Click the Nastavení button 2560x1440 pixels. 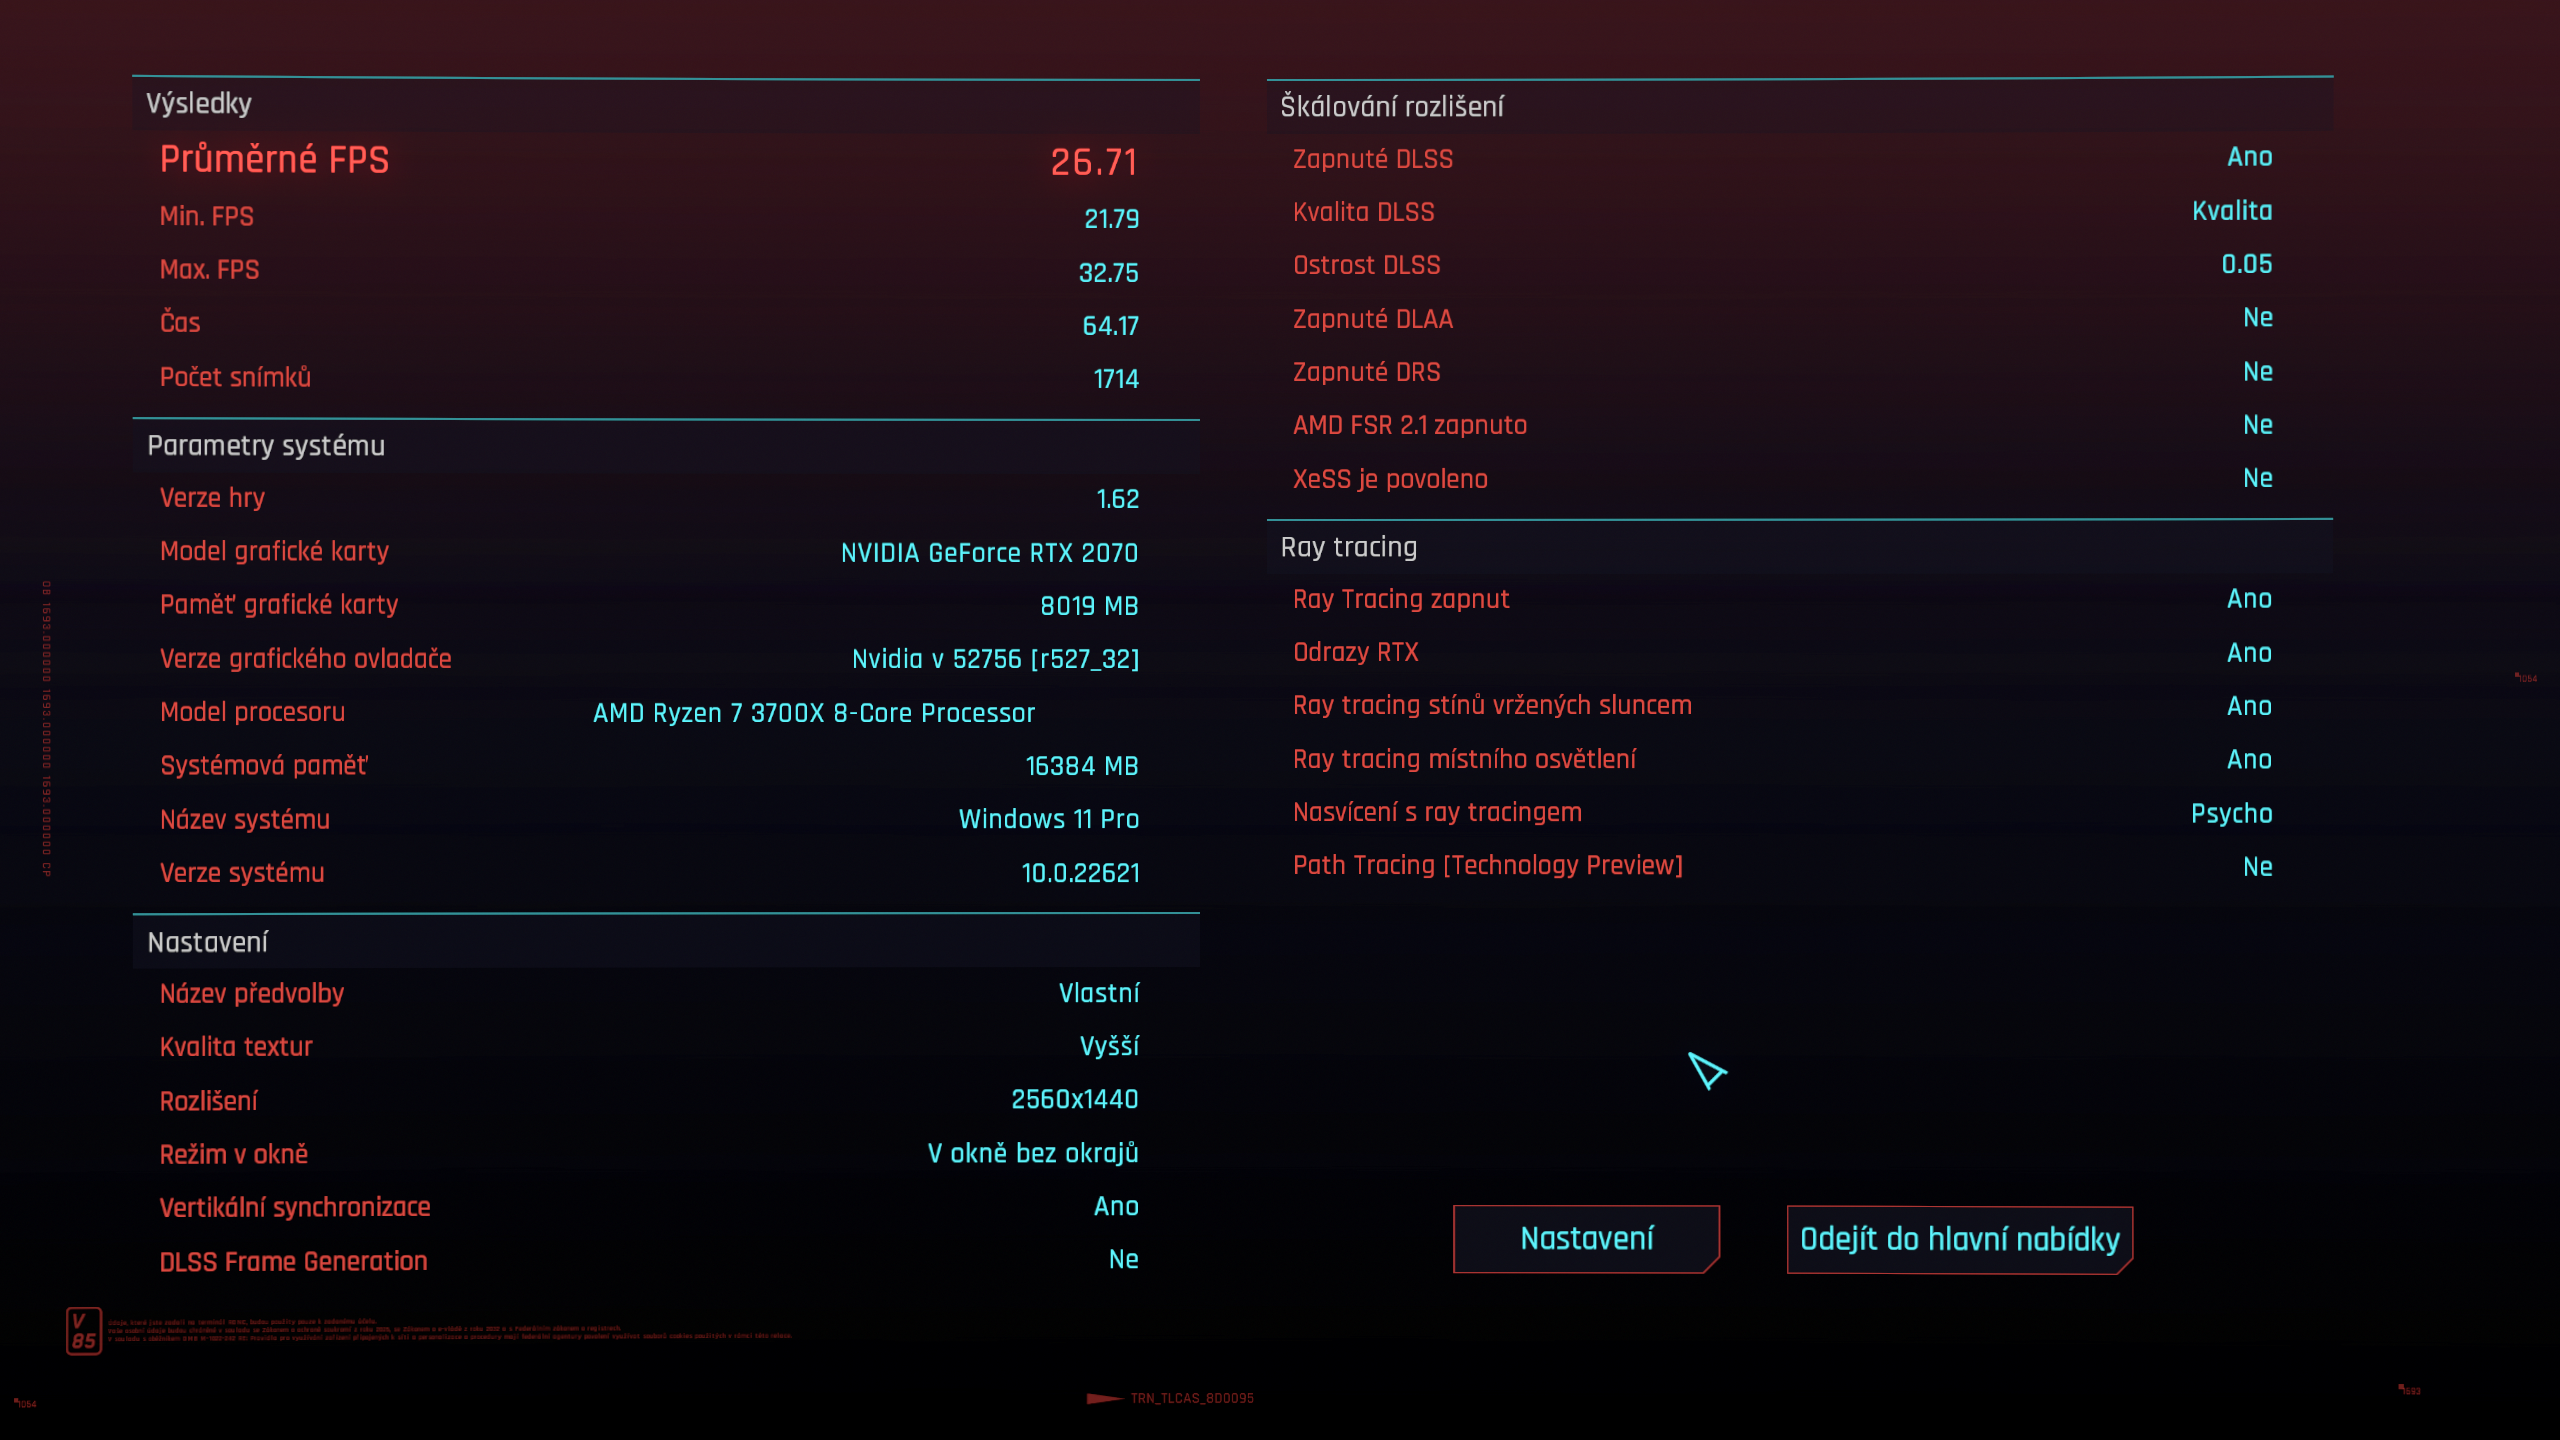tap(1586, 1238)
